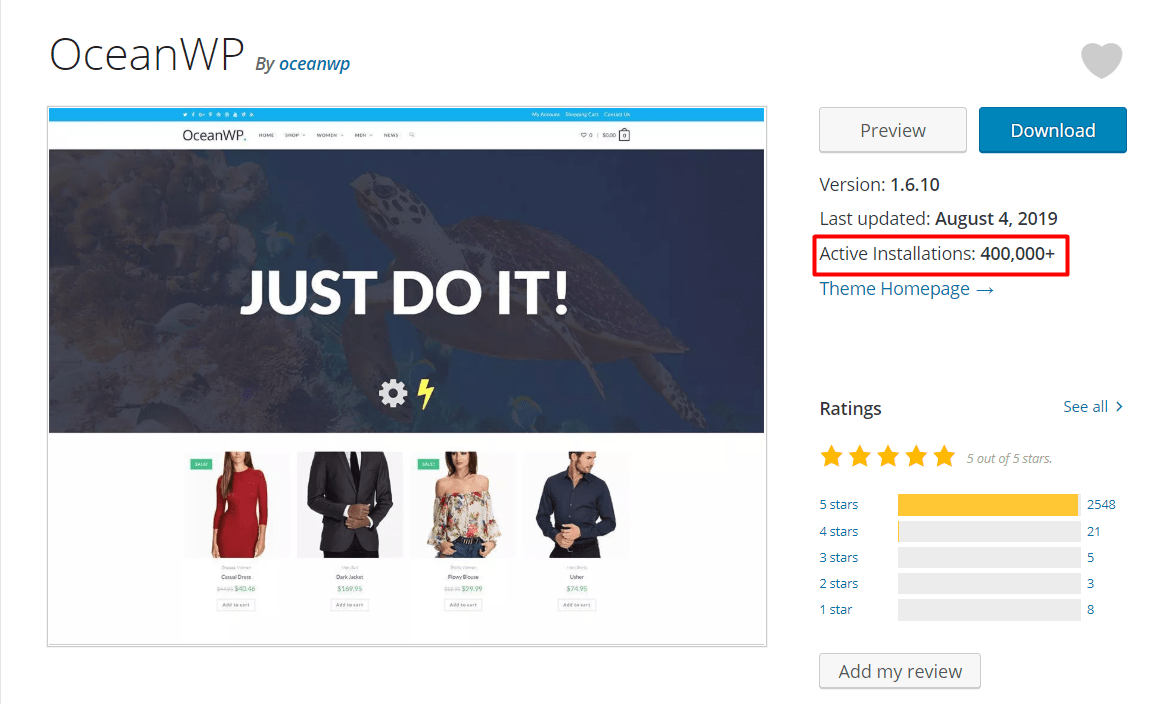The image size is (1162, 704).
Task: Click the 21 ratings count
Action: (x=1094, y=531)
